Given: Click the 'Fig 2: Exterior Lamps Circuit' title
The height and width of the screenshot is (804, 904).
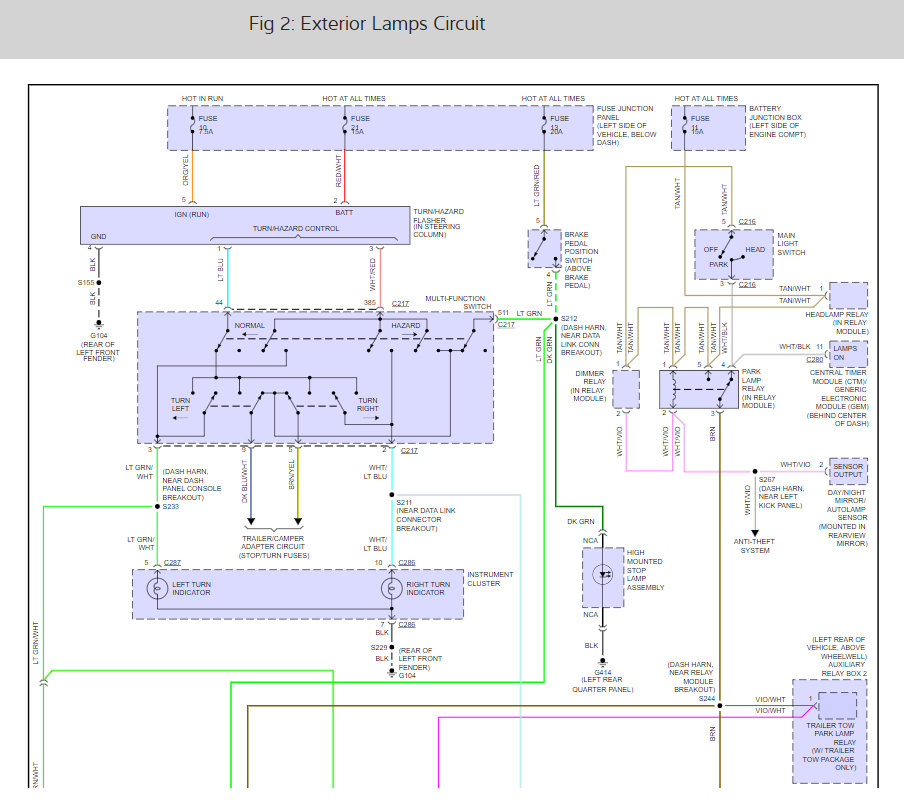Looking at the screenshot, I should [x=367, y=24].
